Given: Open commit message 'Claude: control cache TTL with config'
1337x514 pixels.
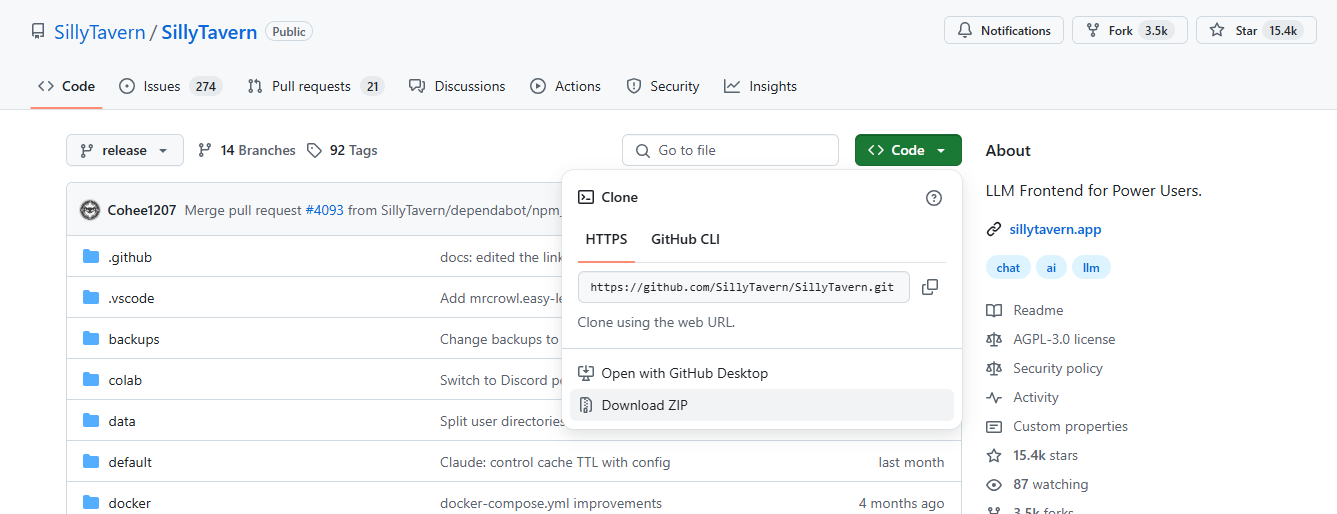Looking at the screenshot, I should coord(555,462).
